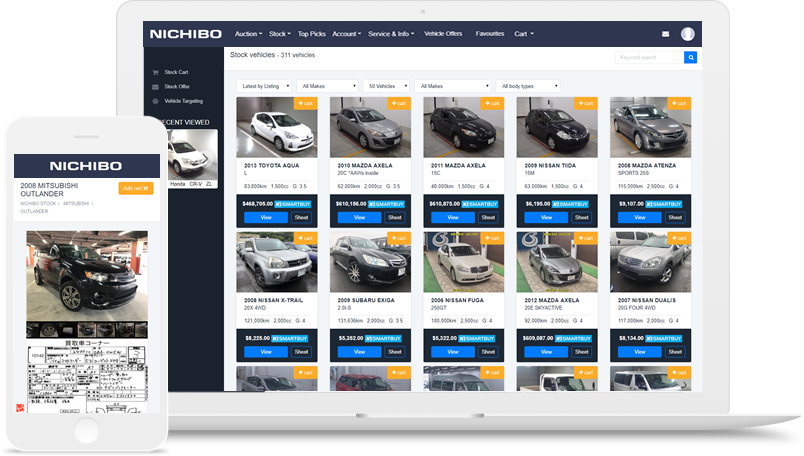Select Stock Cart in sidebar

coord(176,72)
